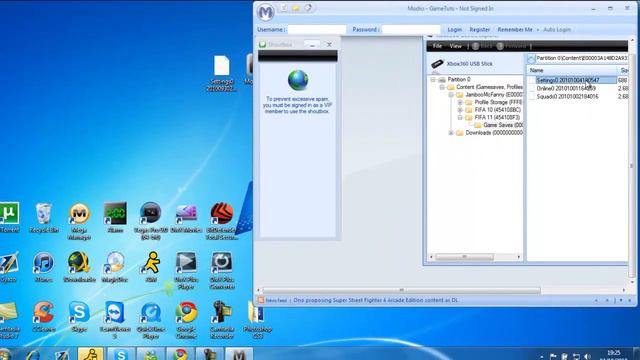This screenshot has width=640, height=360.
Task: Open the iTunes desktop shortcut
Action: [43, 267]
